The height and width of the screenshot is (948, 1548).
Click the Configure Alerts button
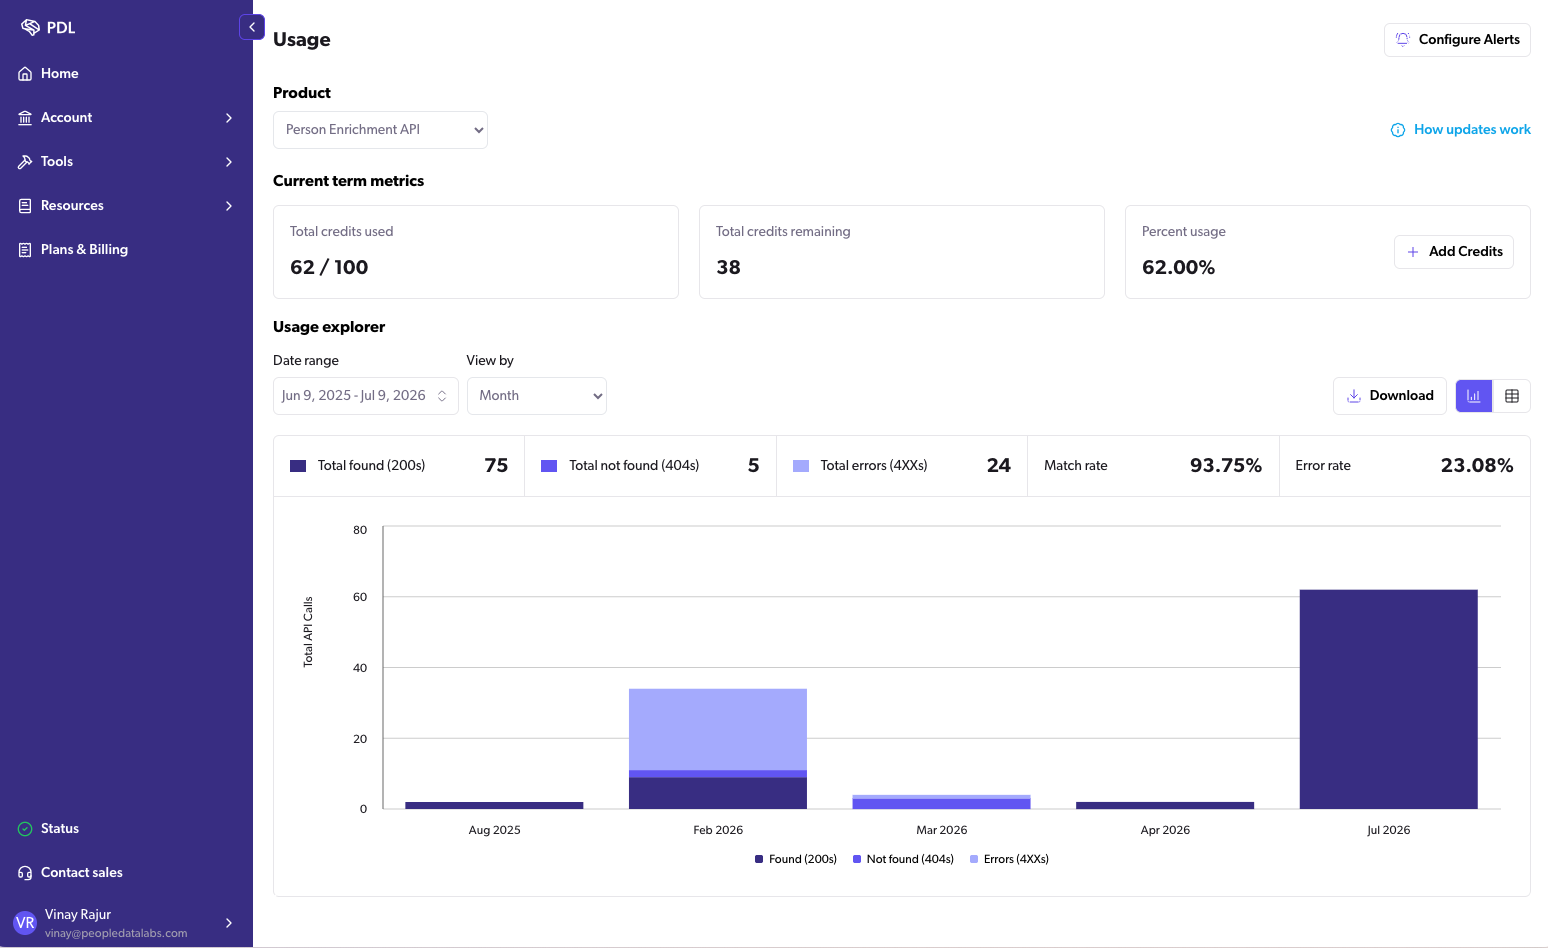tap(1457, 40)
